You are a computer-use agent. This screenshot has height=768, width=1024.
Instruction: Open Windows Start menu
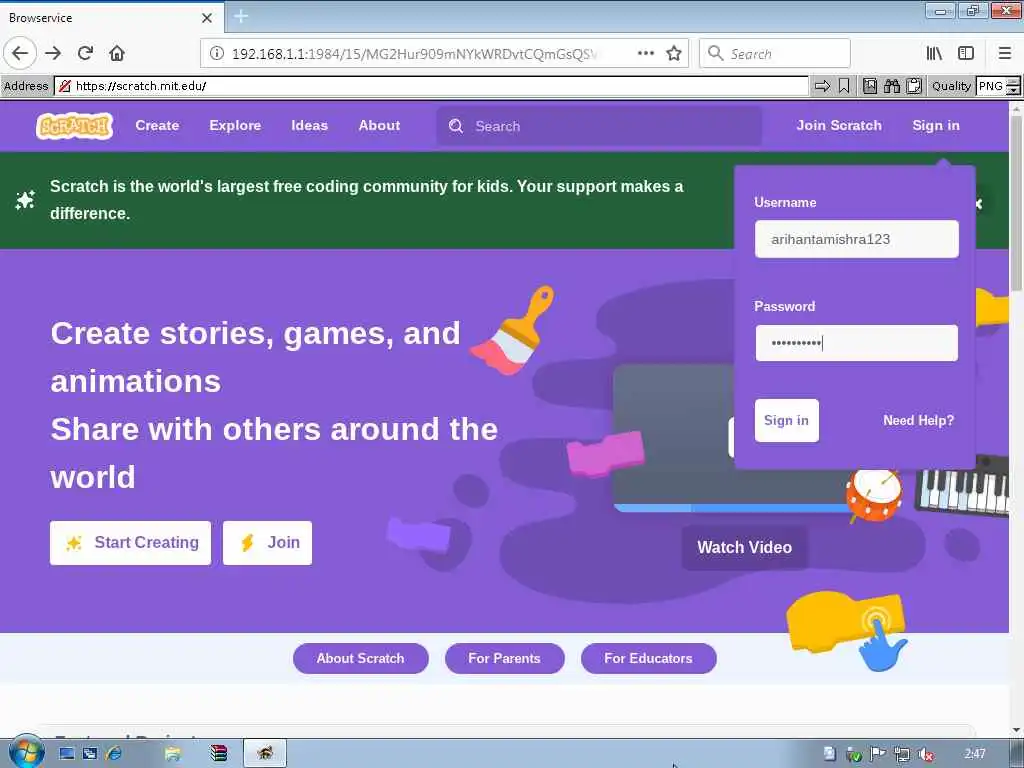click(26, 753)
